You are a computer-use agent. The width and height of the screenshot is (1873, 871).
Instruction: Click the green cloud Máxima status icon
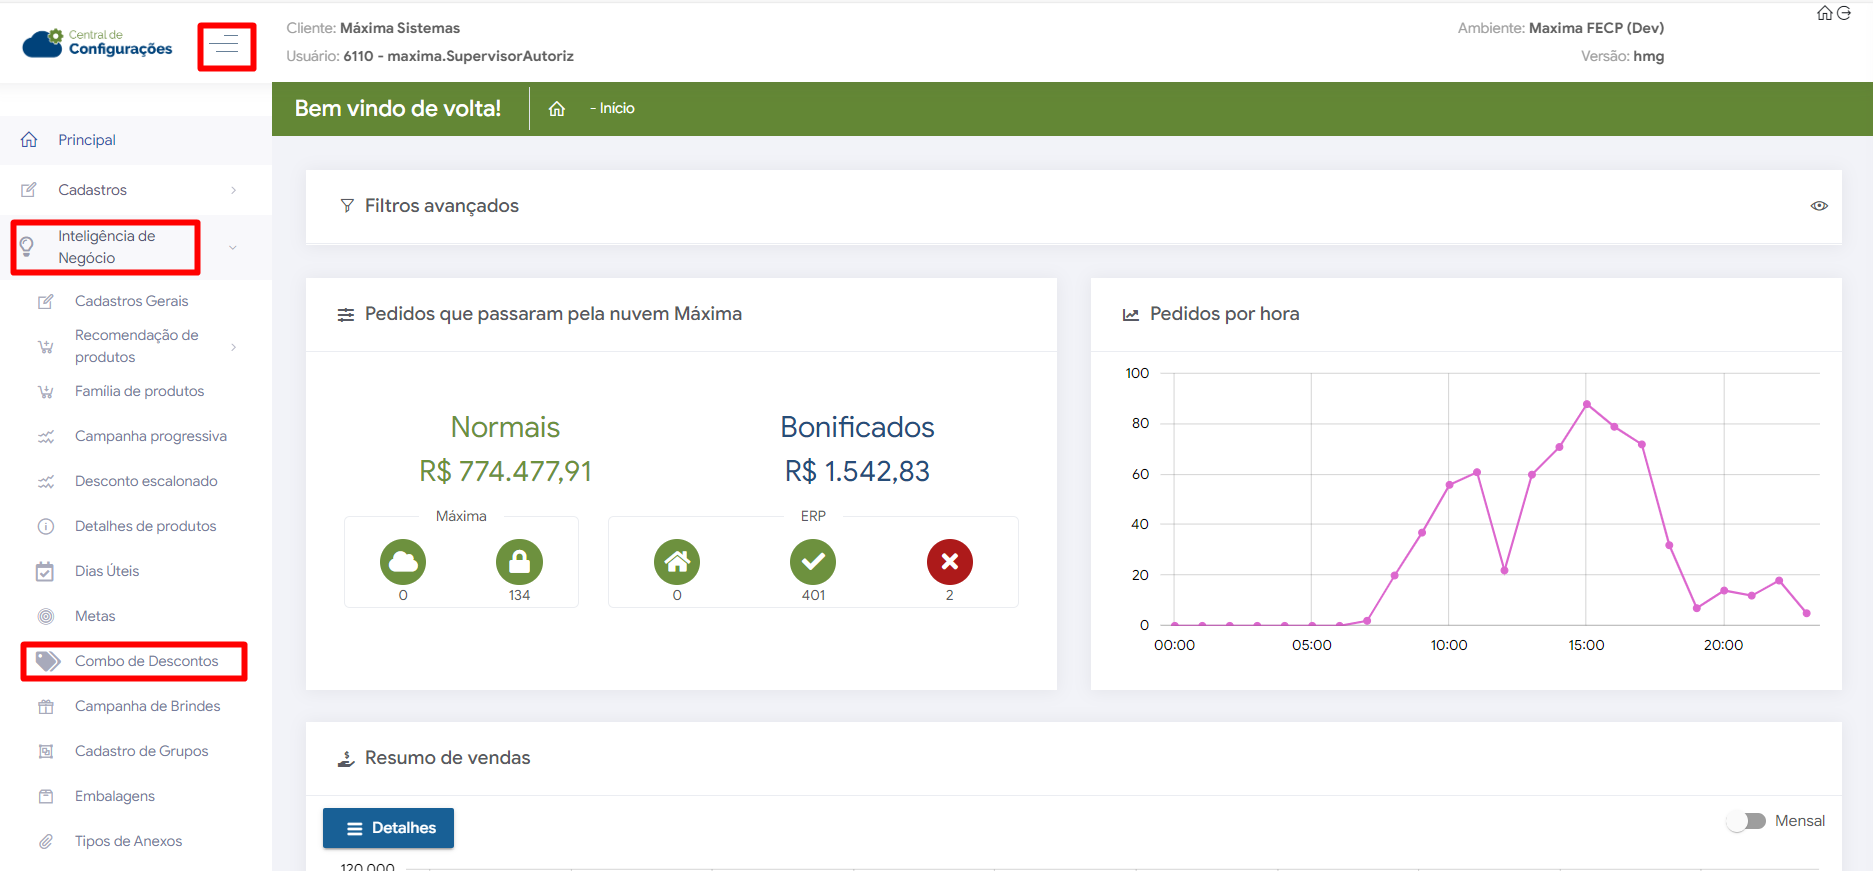403,562
